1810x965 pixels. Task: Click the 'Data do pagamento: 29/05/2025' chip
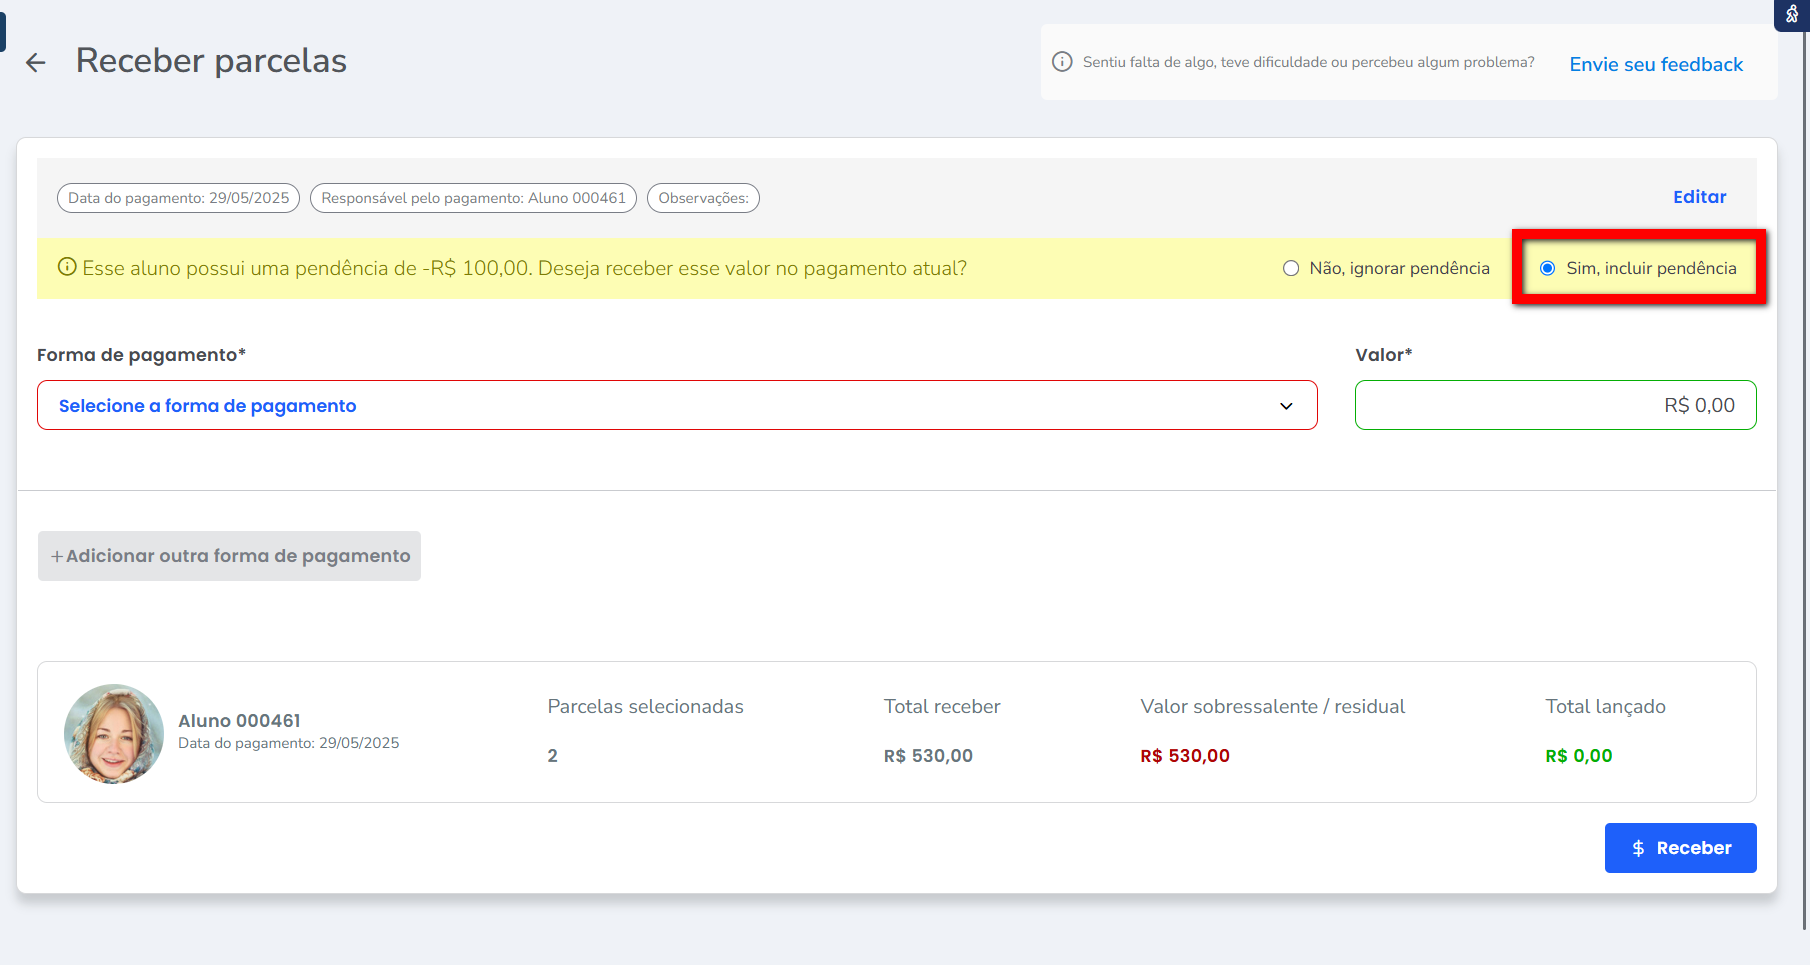point(178,198)
